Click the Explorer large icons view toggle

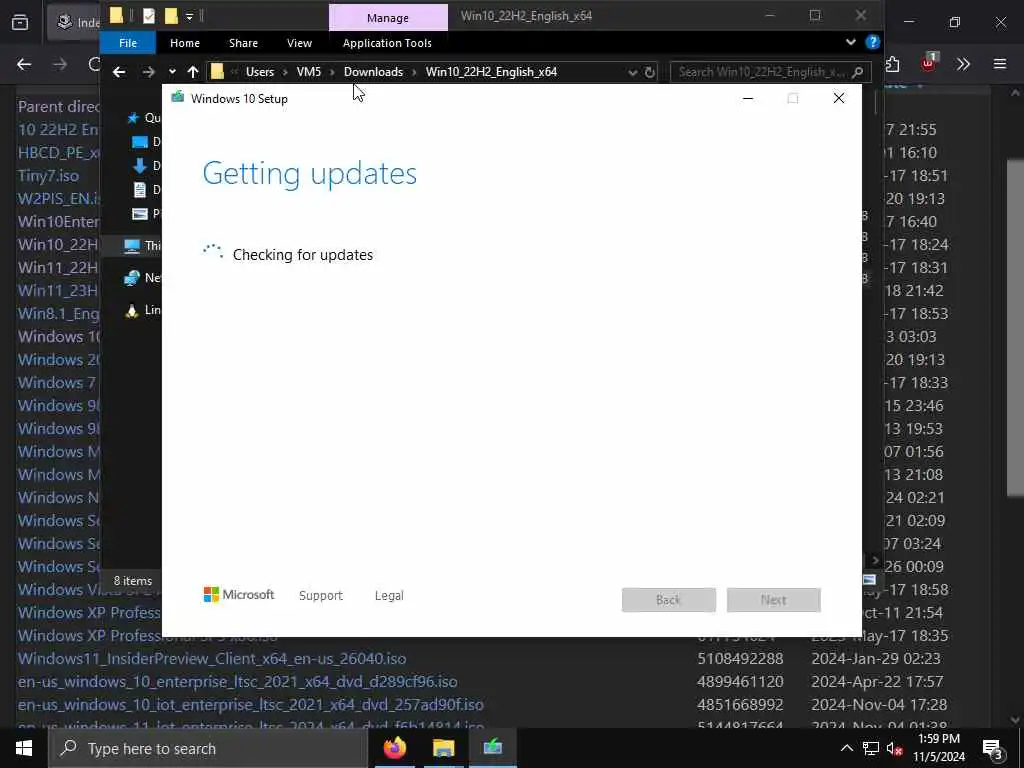869,580
